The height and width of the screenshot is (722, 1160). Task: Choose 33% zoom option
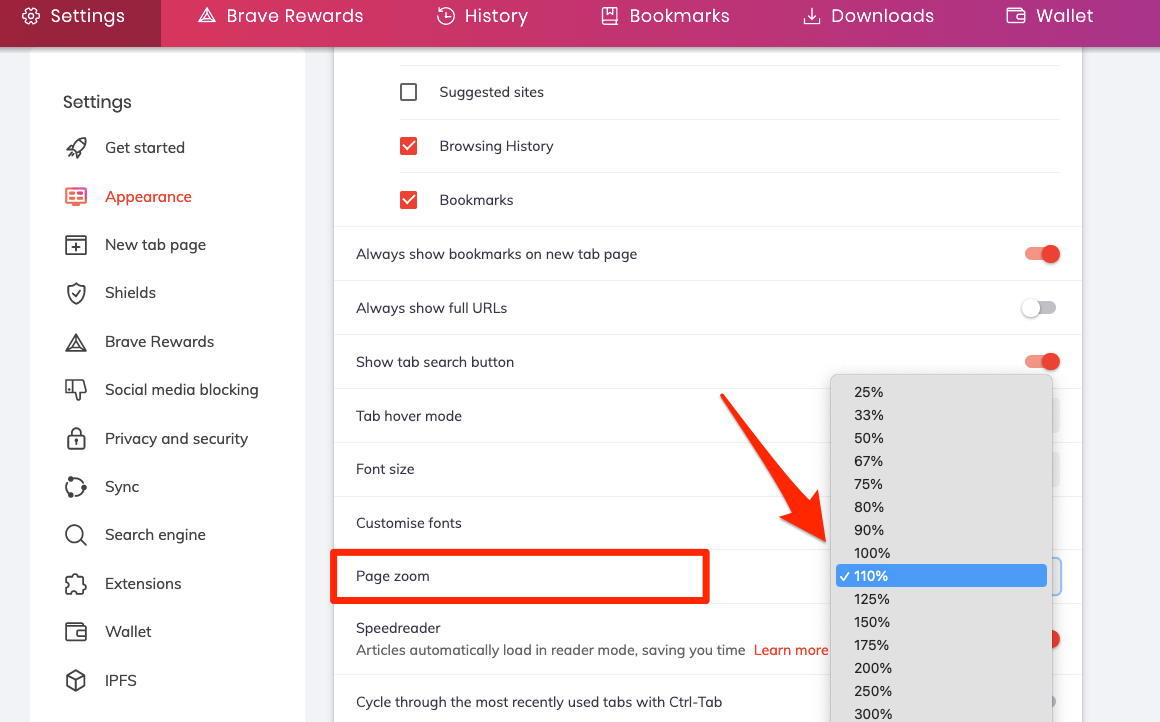click(x=941, y=415)
